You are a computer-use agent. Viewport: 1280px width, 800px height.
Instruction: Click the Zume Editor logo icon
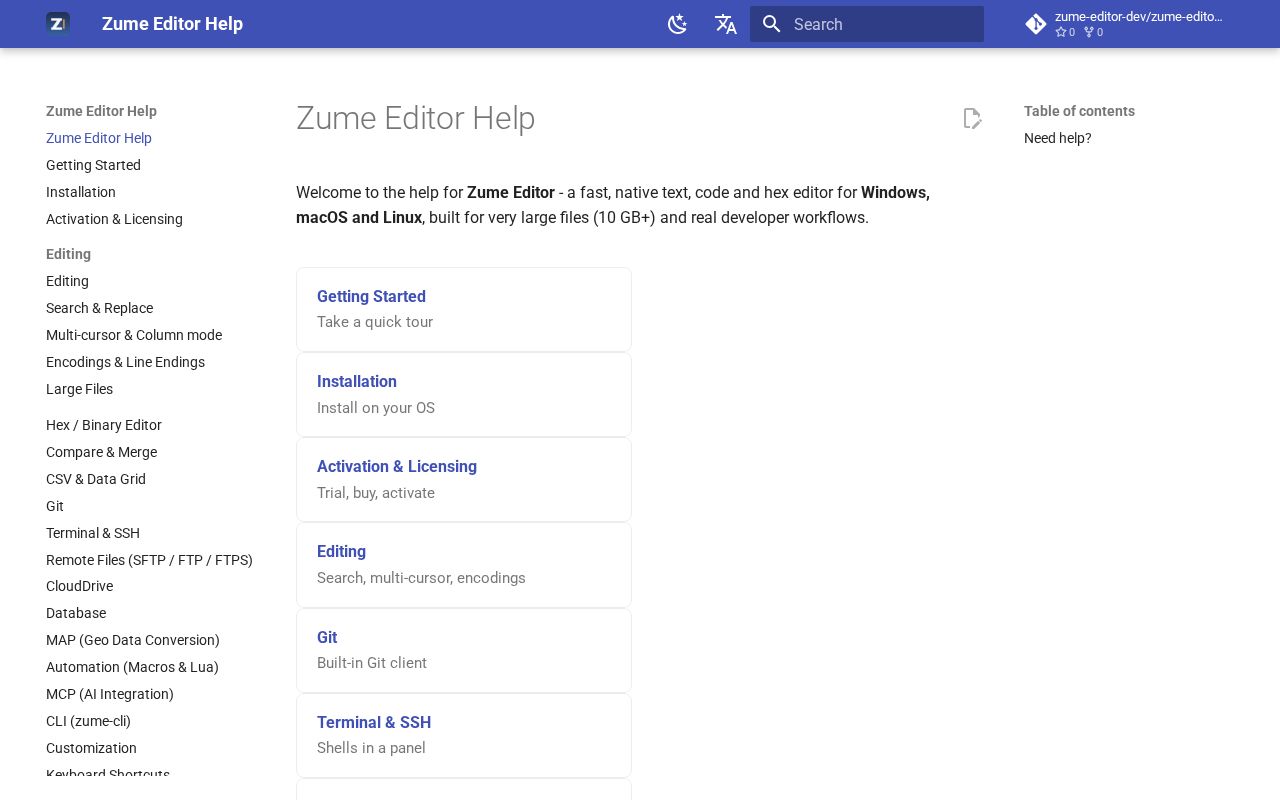(x=58, y=24)
